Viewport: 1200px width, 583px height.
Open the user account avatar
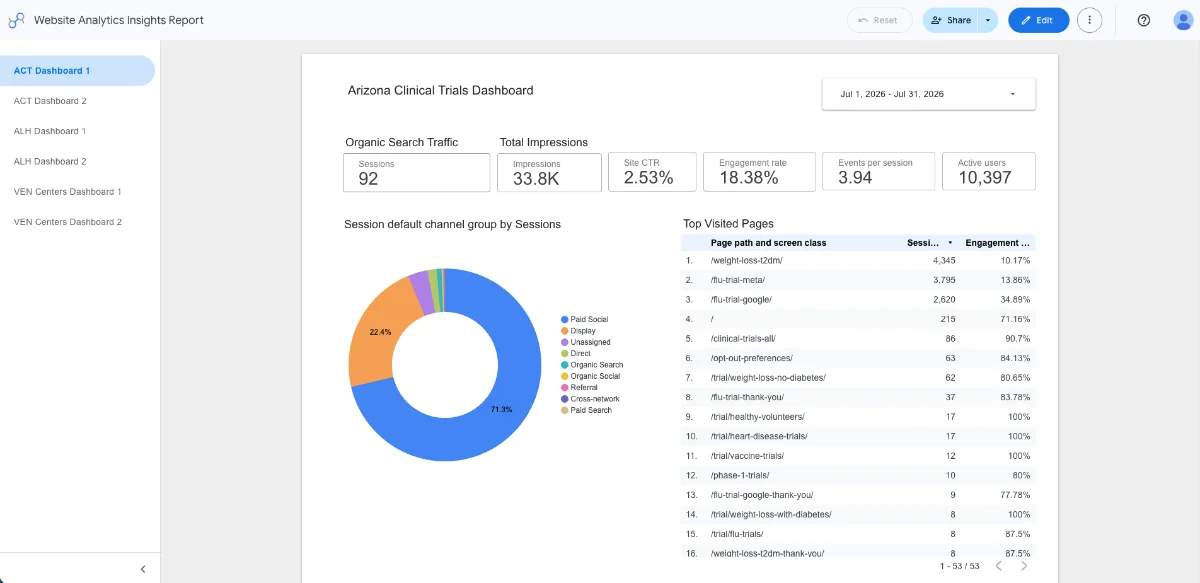[1183, 20]
